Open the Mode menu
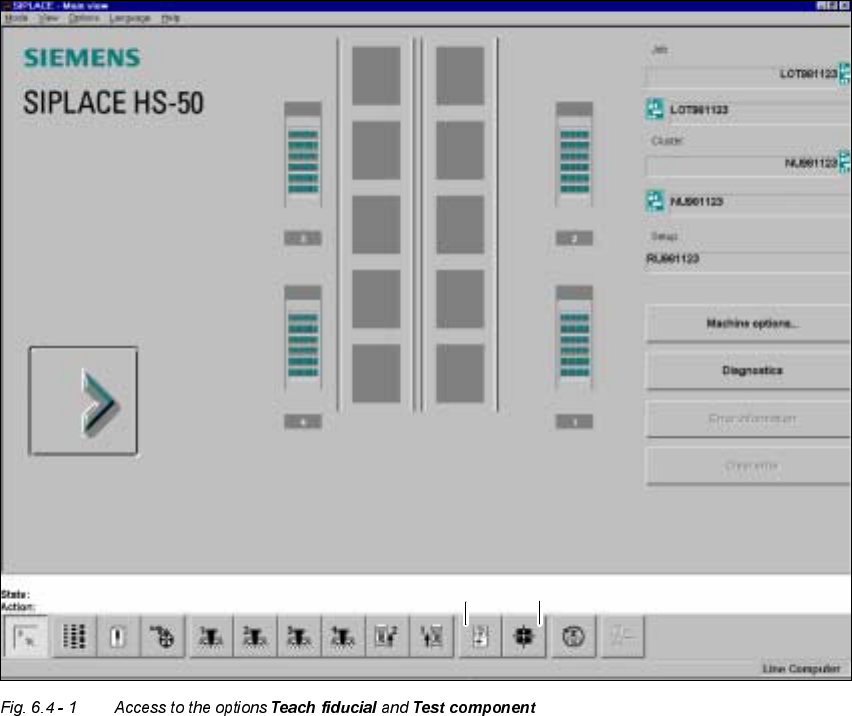This screenshot has height=716, width=852. tap(16, 18)
